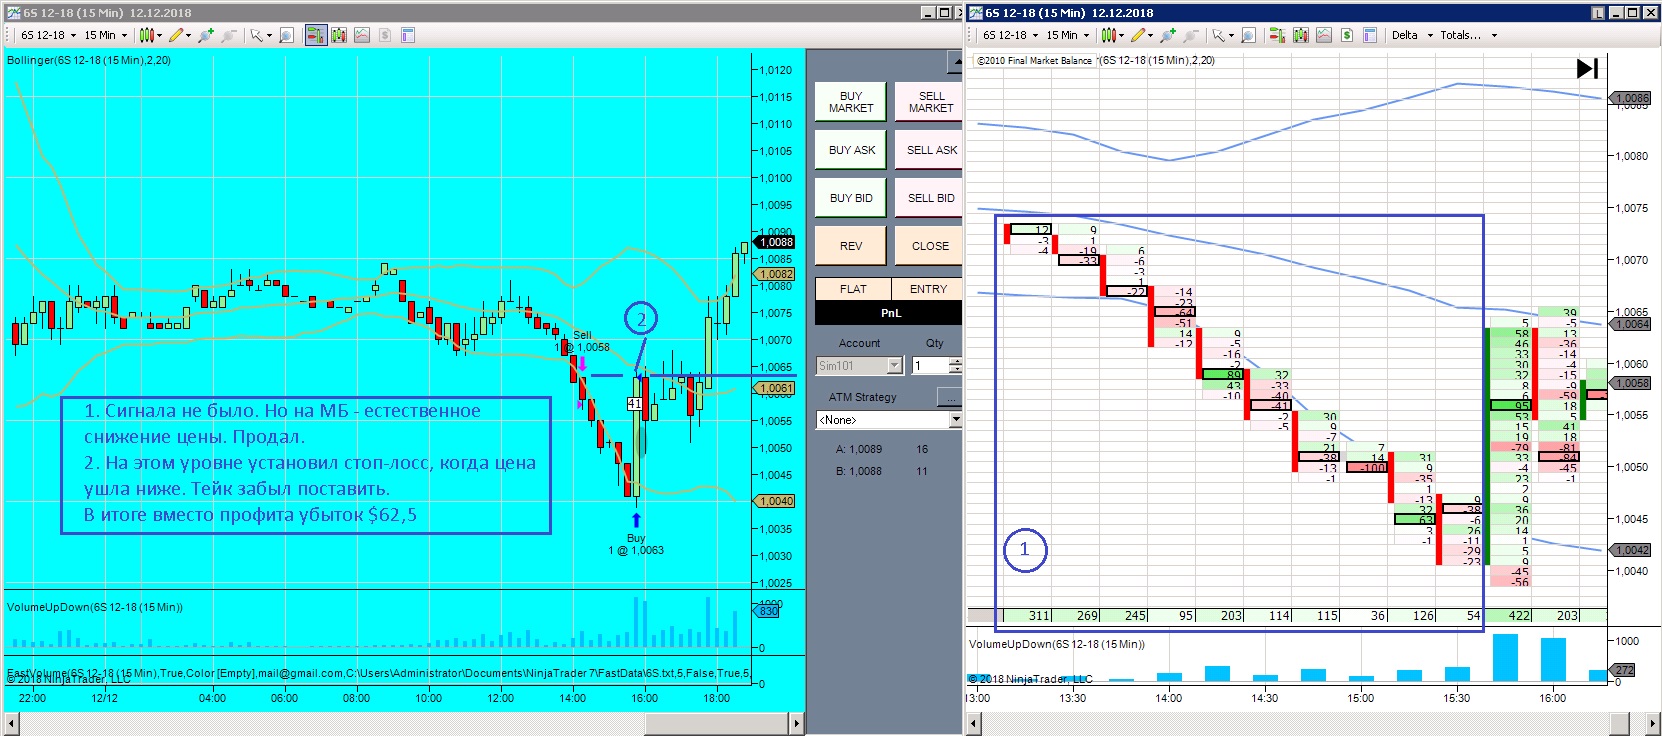This screenshot has width=1662, height=736.
Task: Click the FLAT position display
Action: 853,289
